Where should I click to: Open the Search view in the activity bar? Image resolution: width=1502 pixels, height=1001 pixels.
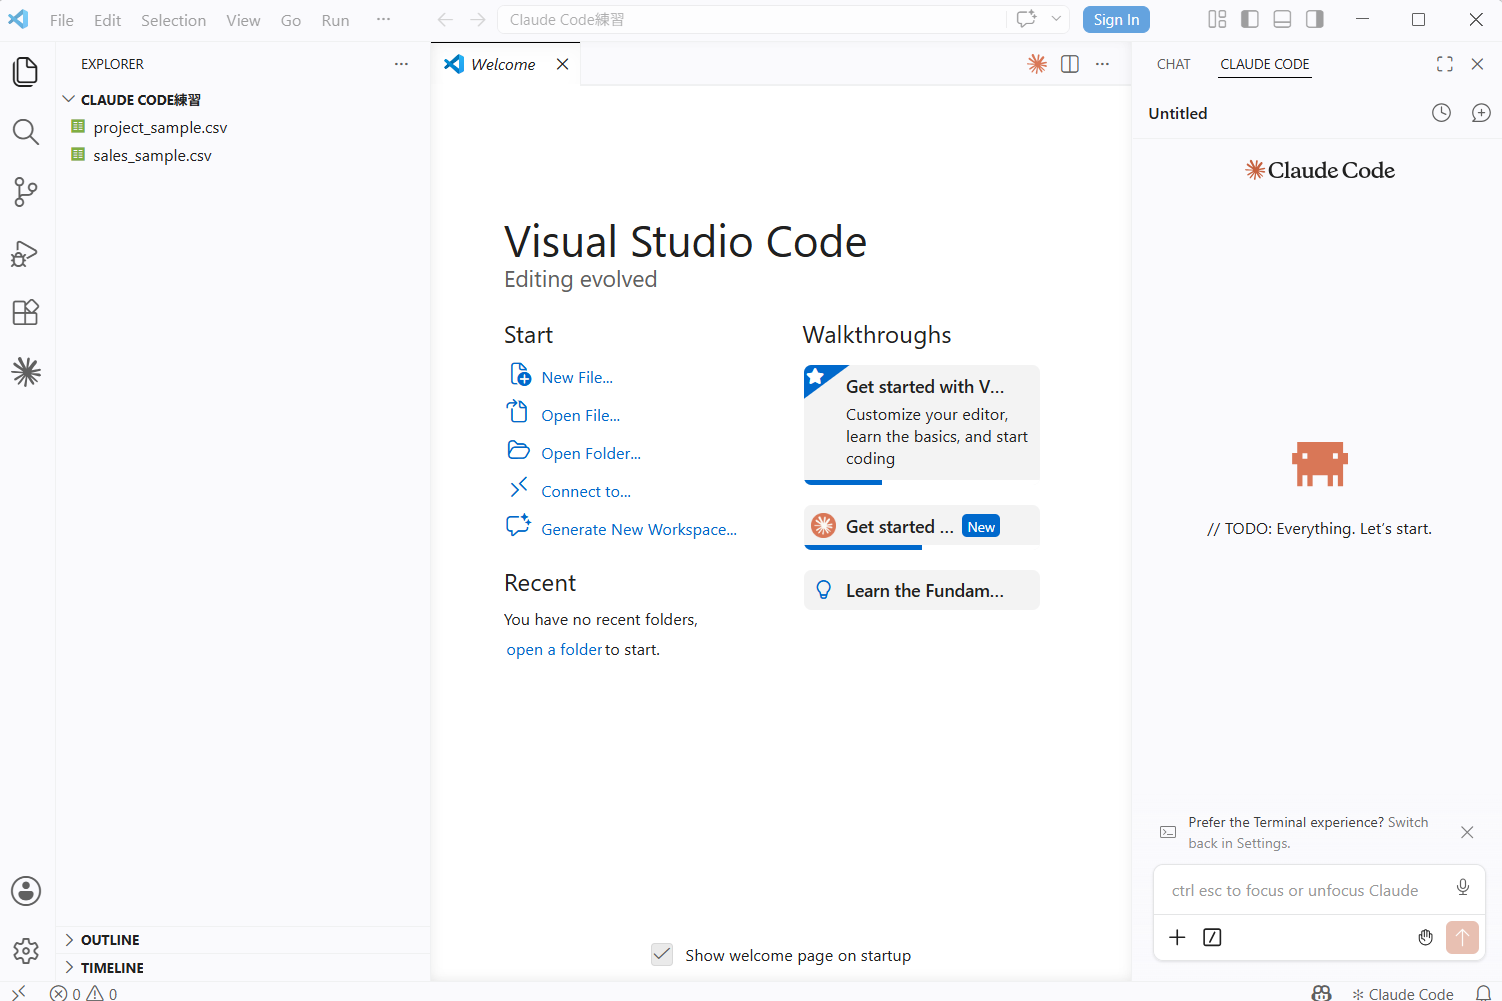[26, 132]
